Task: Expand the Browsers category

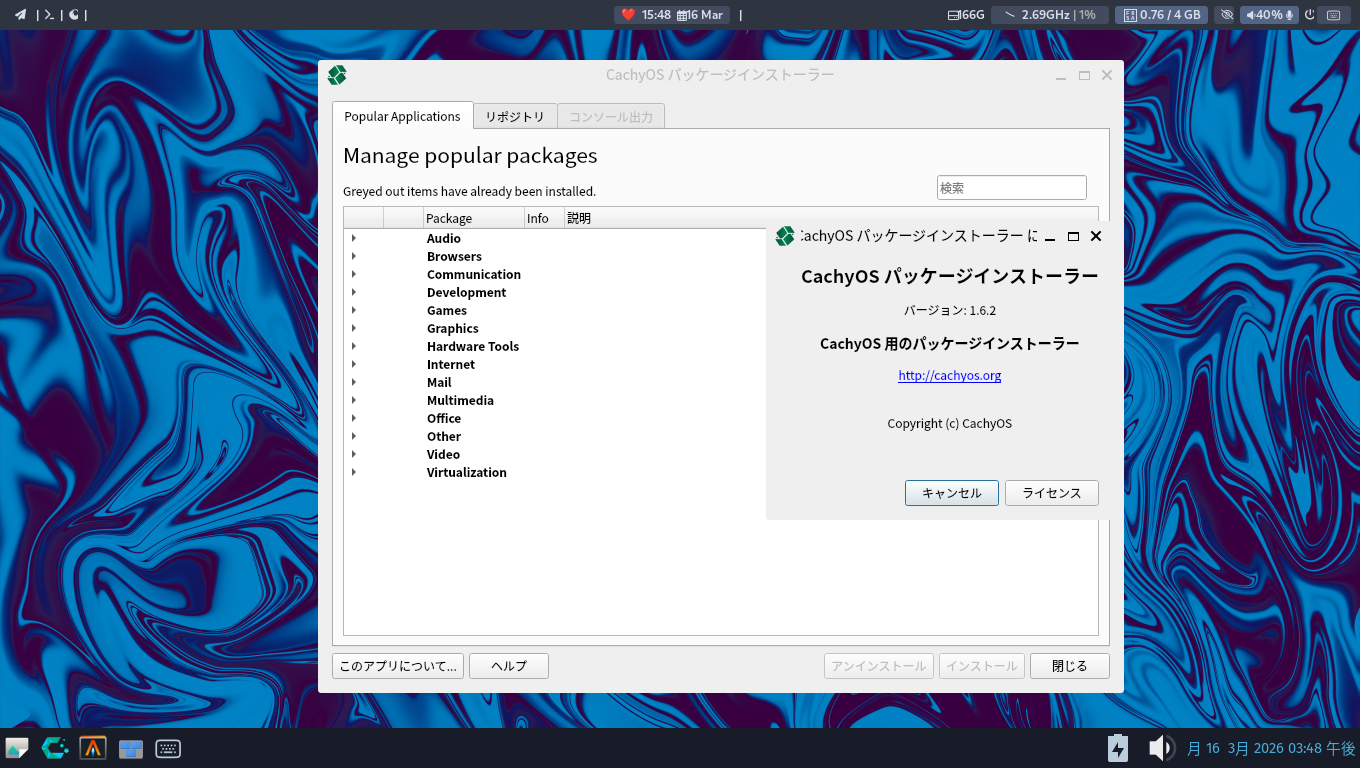Action: point(353,256)
